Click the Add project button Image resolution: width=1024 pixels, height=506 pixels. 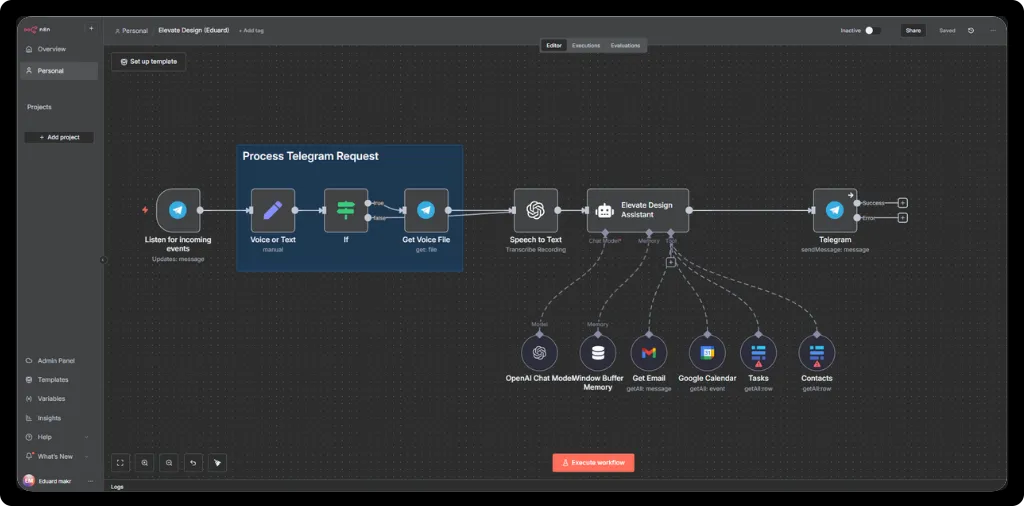59,137
